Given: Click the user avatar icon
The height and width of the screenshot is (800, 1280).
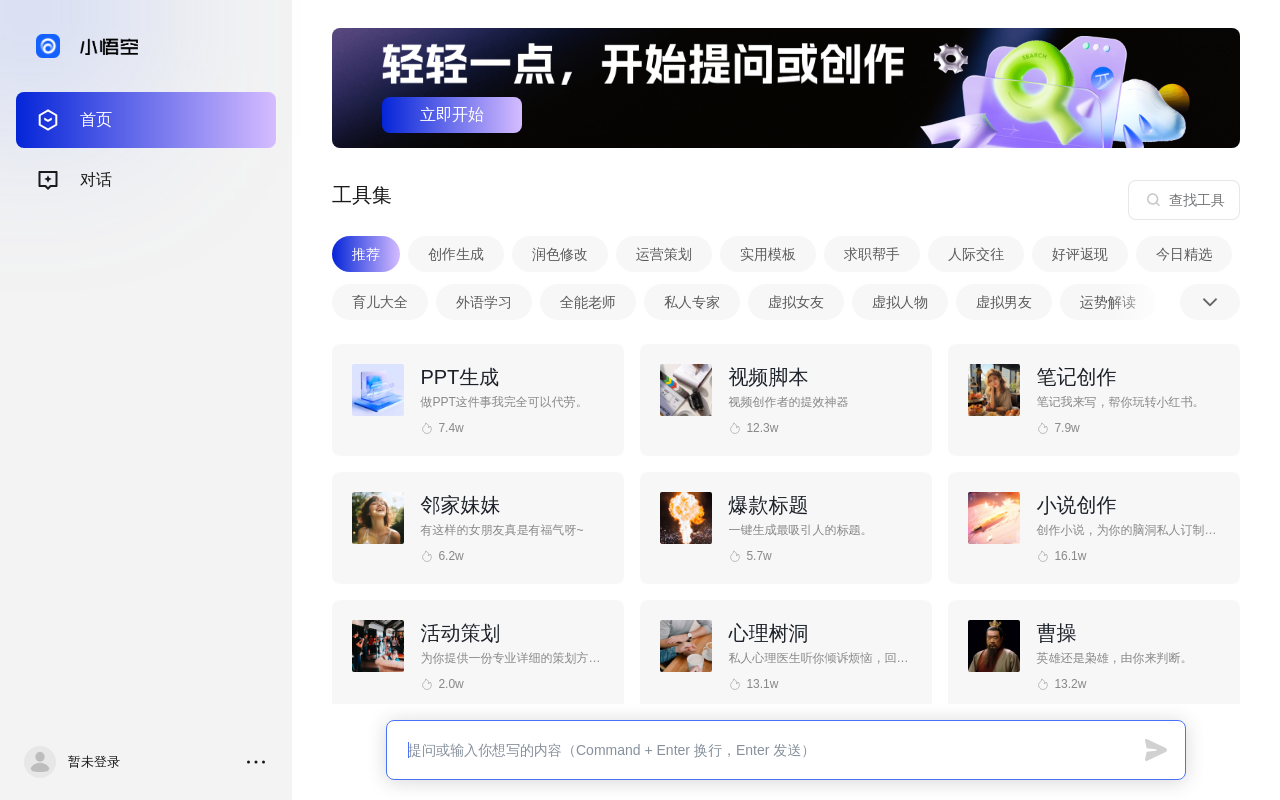Looking at the screenshot, I should 40,762.
